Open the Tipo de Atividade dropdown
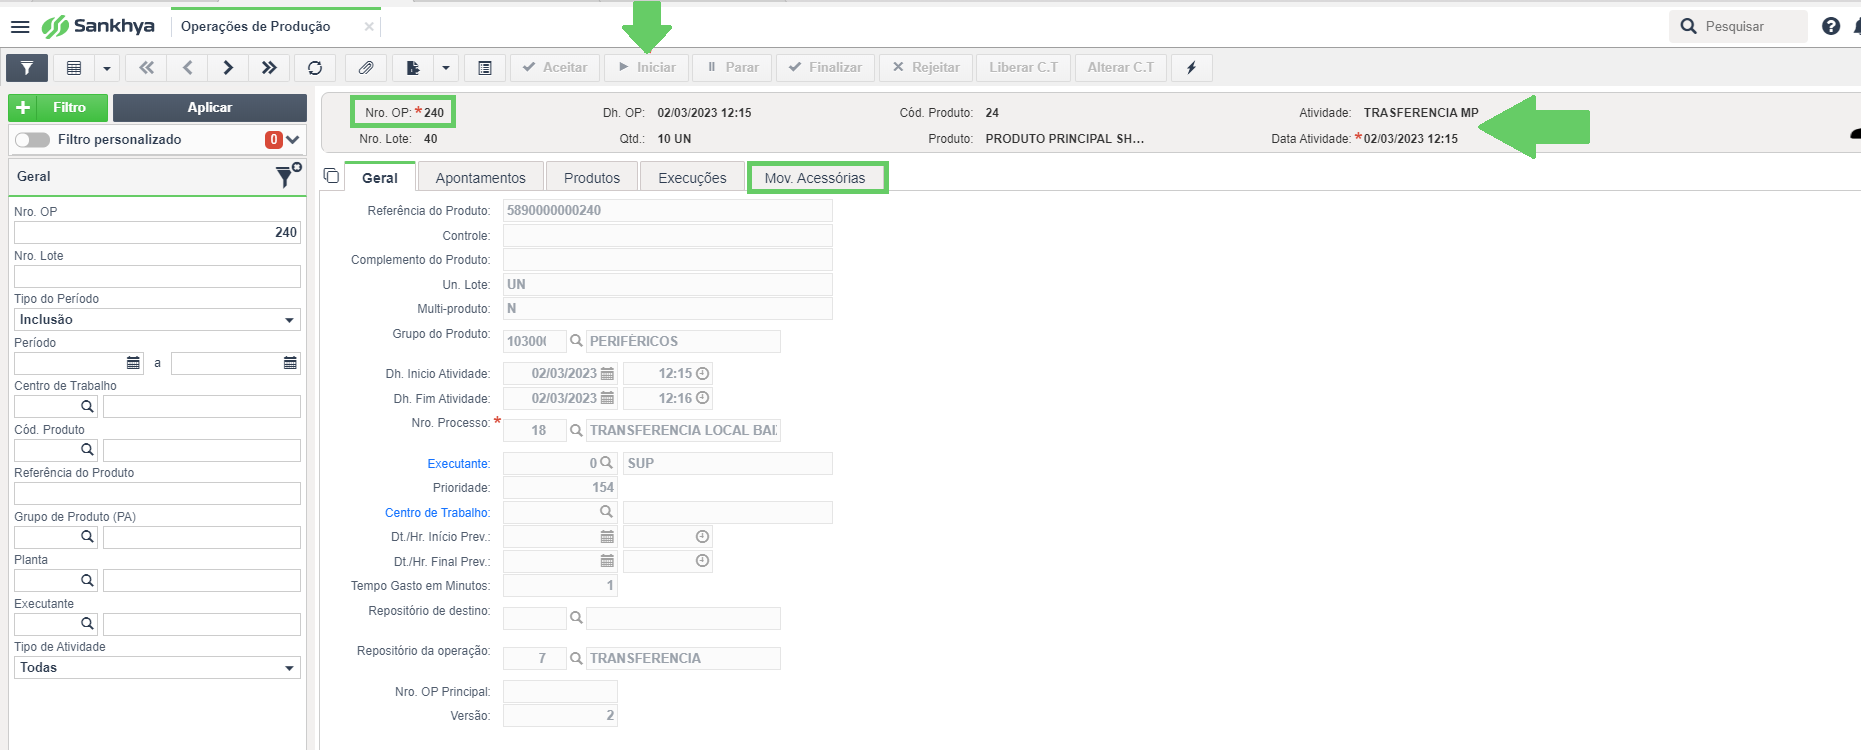The width and height of the screenshot is (1861, 750). (157, 668)
